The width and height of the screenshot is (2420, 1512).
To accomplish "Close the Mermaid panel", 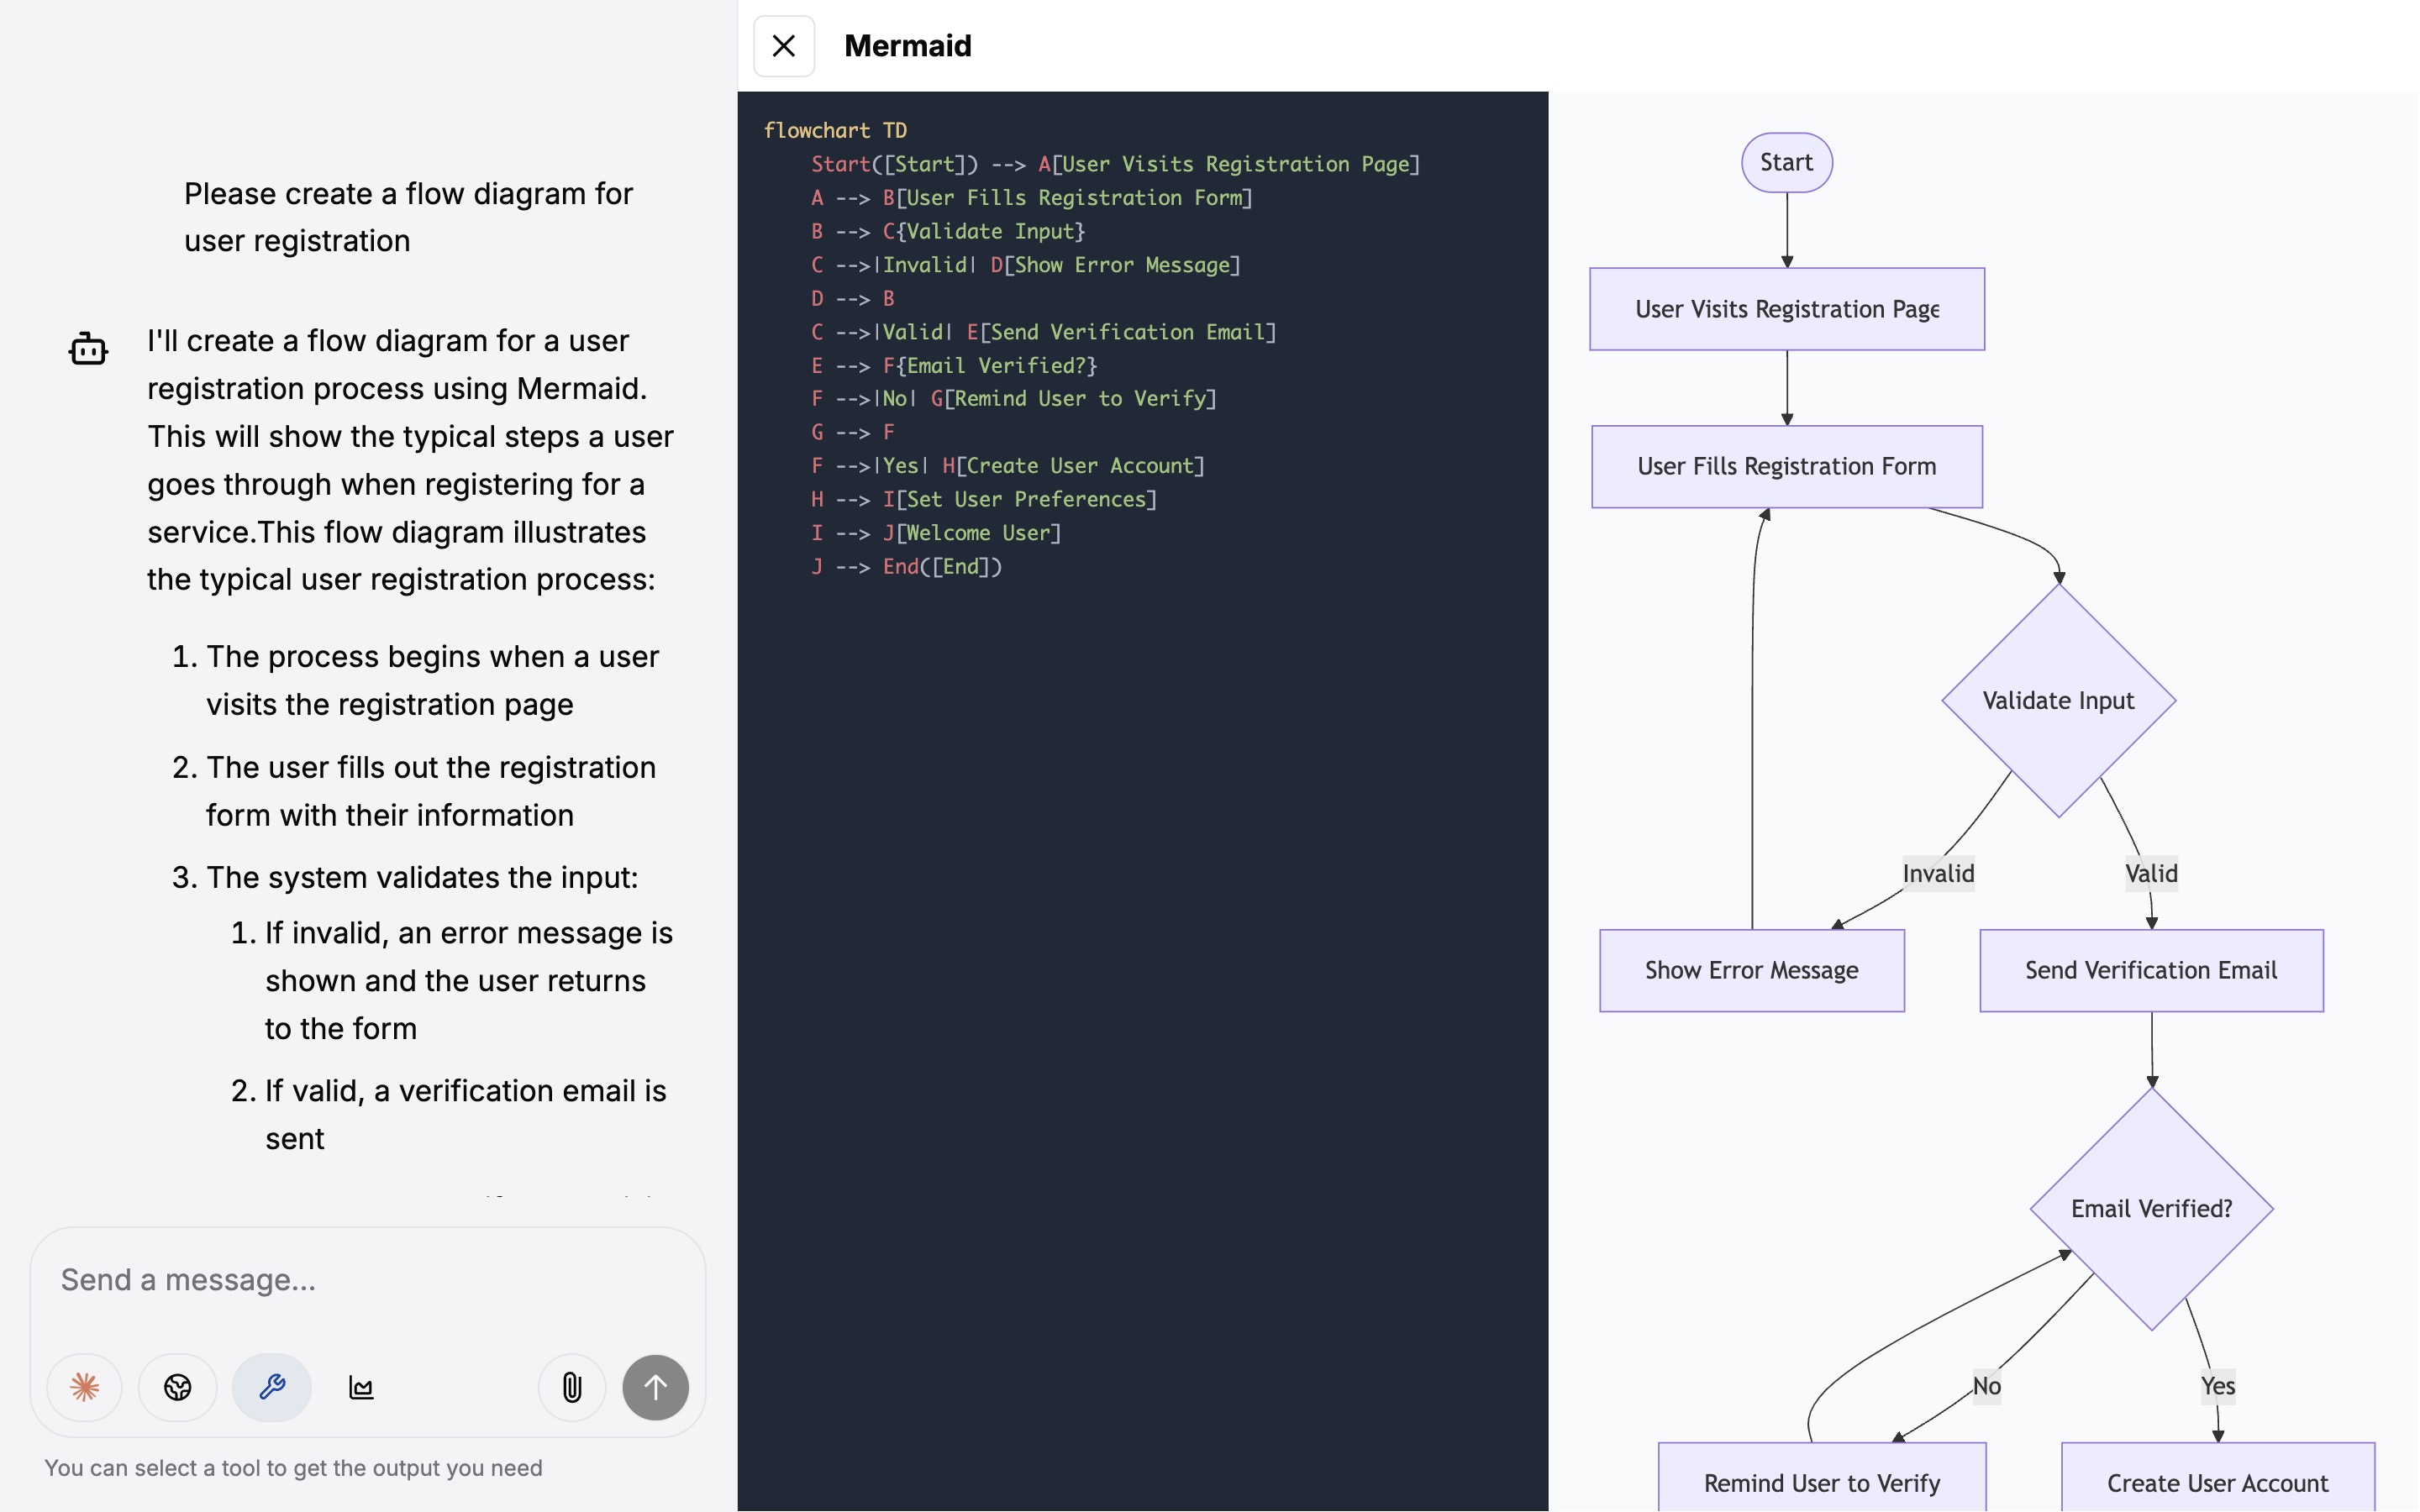I will pos(784,46).
